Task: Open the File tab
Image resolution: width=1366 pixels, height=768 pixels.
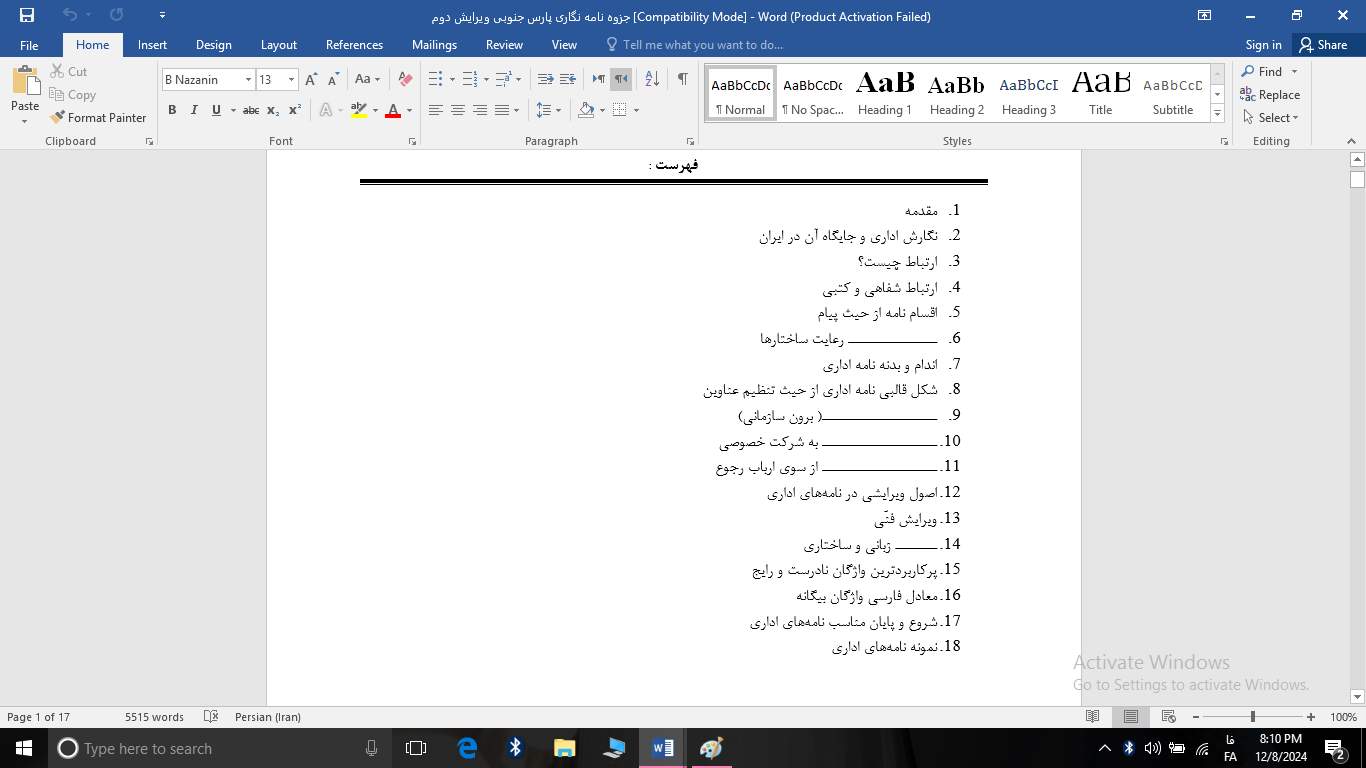Action: pos(29,45)
